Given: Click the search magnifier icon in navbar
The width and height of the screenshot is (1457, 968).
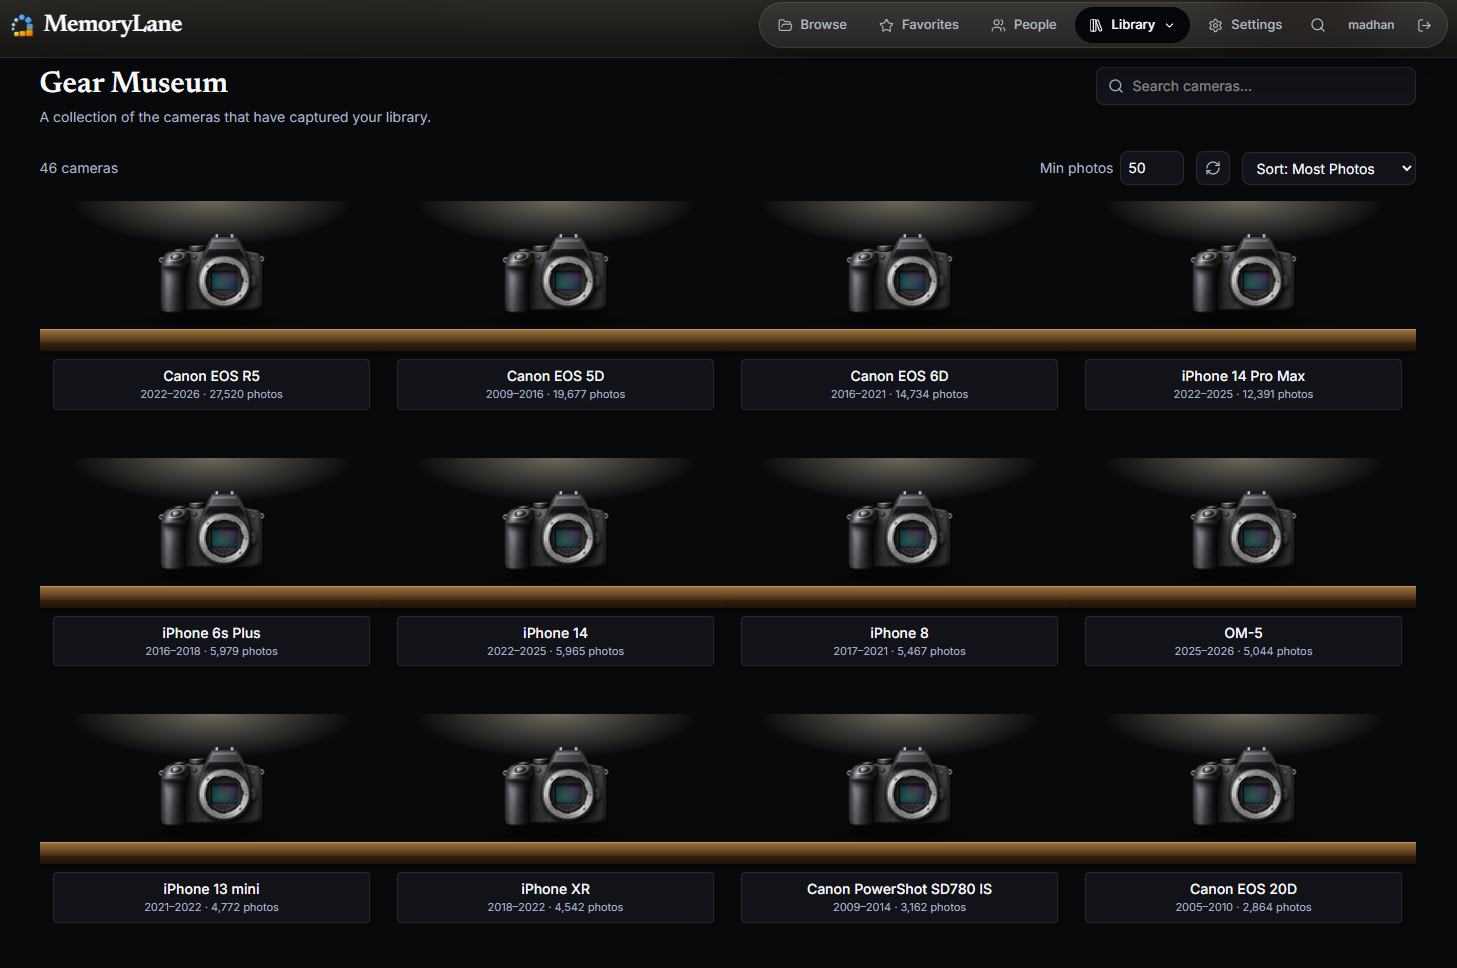Looking at the screenshot, I should coord(1318,25).
